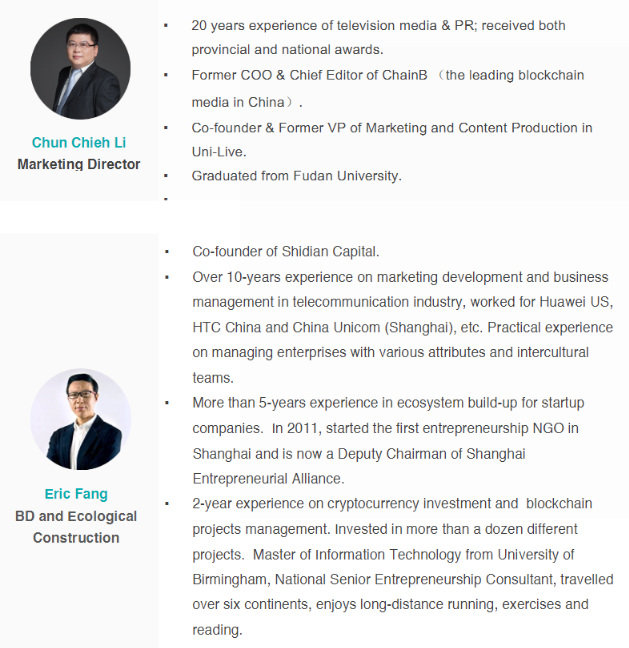Click the BD and Ecological Construction title
This screenshot has height=648, width=629.
(76, 527)
